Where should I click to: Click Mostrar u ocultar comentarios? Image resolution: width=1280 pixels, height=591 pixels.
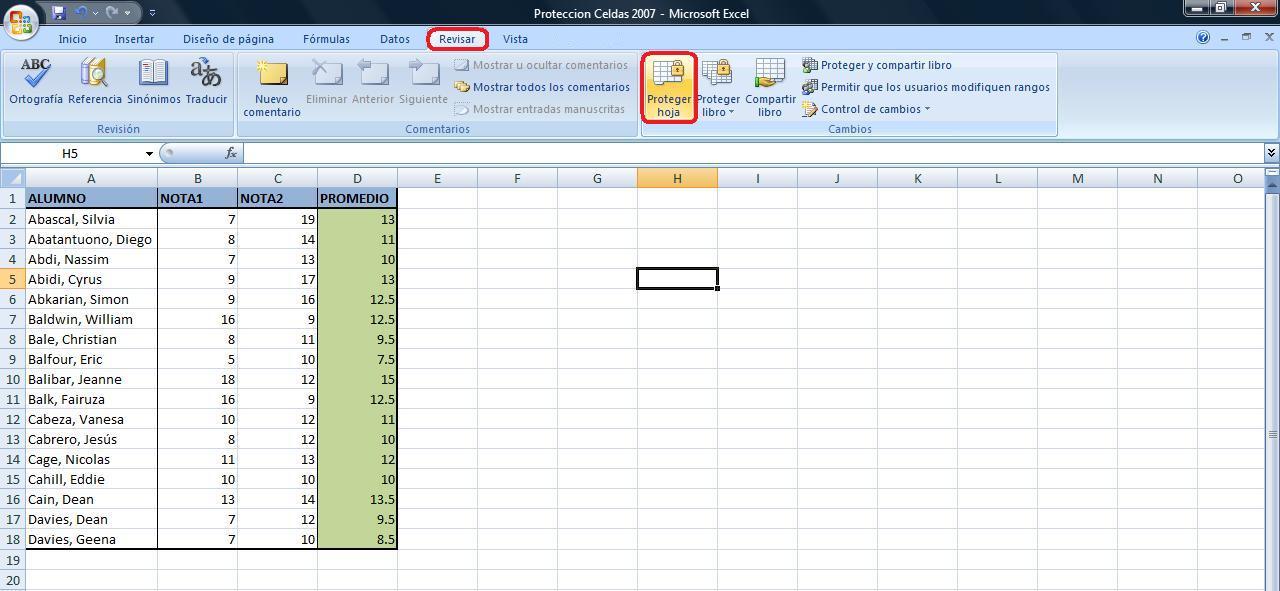coord(541,65)
